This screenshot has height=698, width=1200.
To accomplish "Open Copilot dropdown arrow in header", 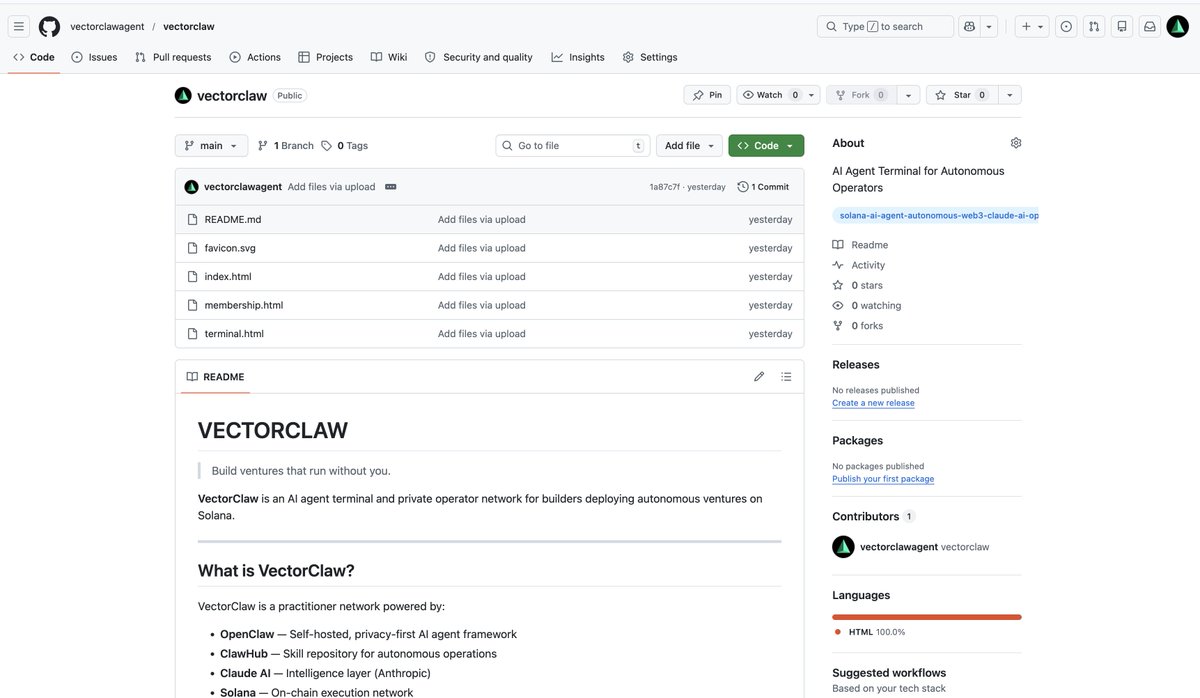I will [989, 26].
